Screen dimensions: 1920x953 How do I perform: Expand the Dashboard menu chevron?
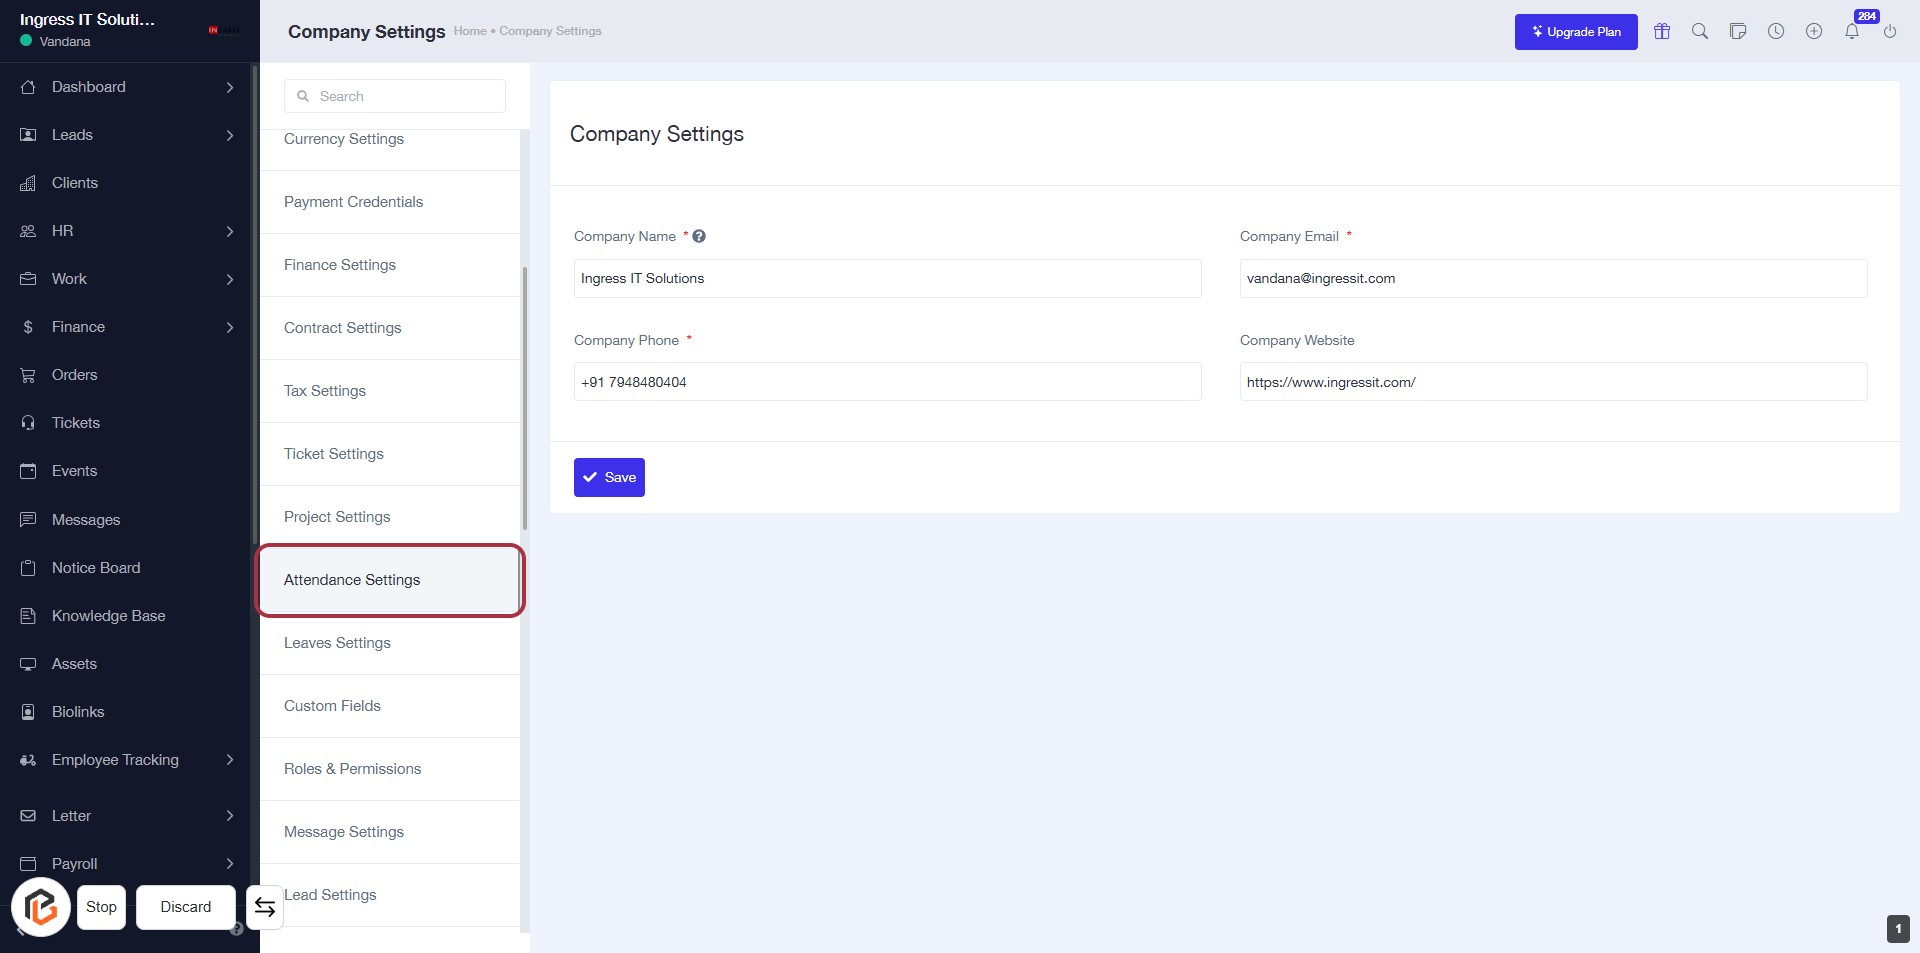point(230,87)
